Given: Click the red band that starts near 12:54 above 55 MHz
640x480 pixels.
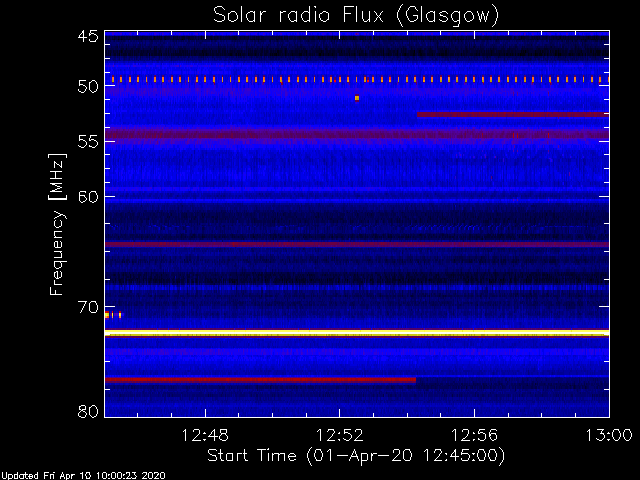Looking at the screenshot, I should click(x=513, y=115).
